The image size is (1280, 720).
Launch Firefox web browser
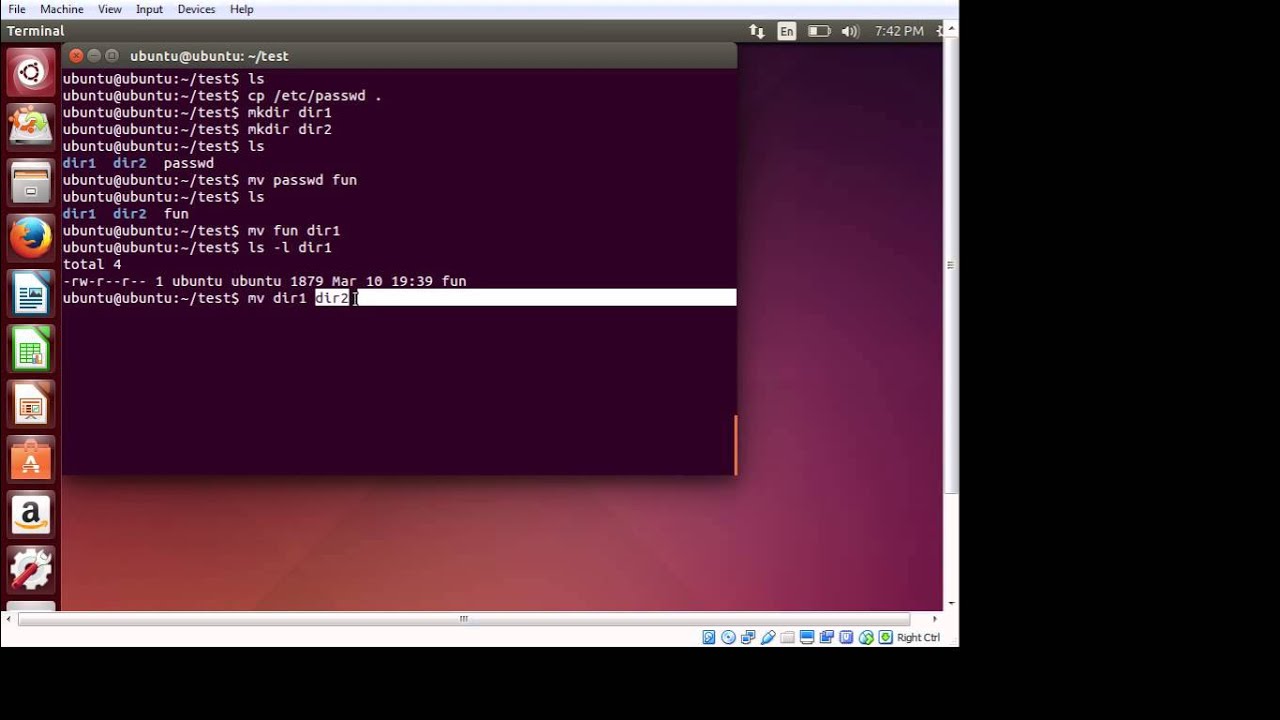pyautogui.click(x=31, y=238)
